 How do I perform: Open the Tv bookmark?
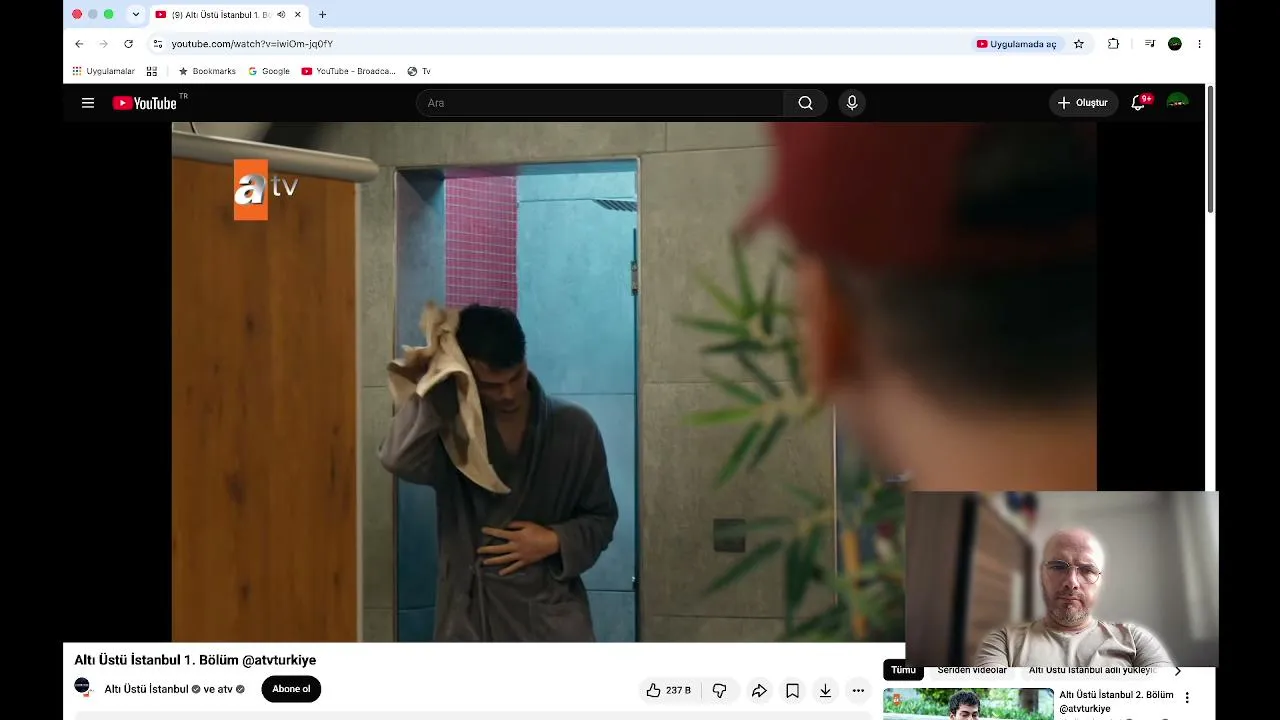click(419, 72)
